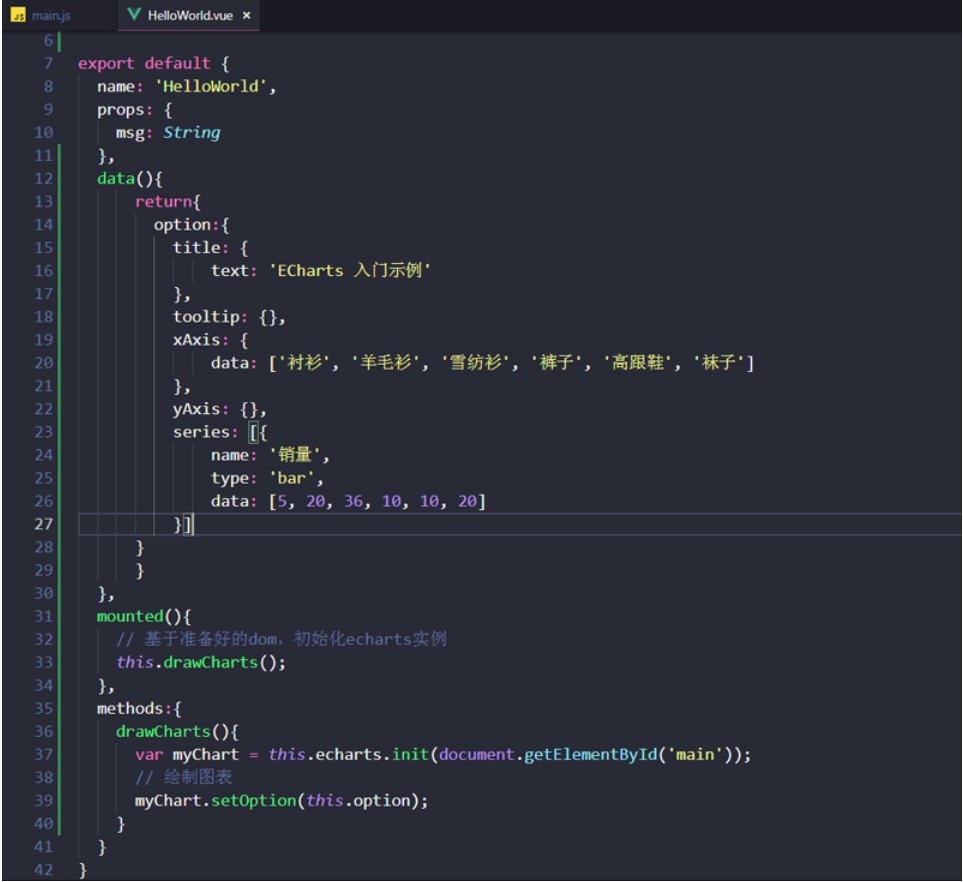Click the '高跟鞋' string in xAxis data
963x882 pixels.
click(638, 363)
